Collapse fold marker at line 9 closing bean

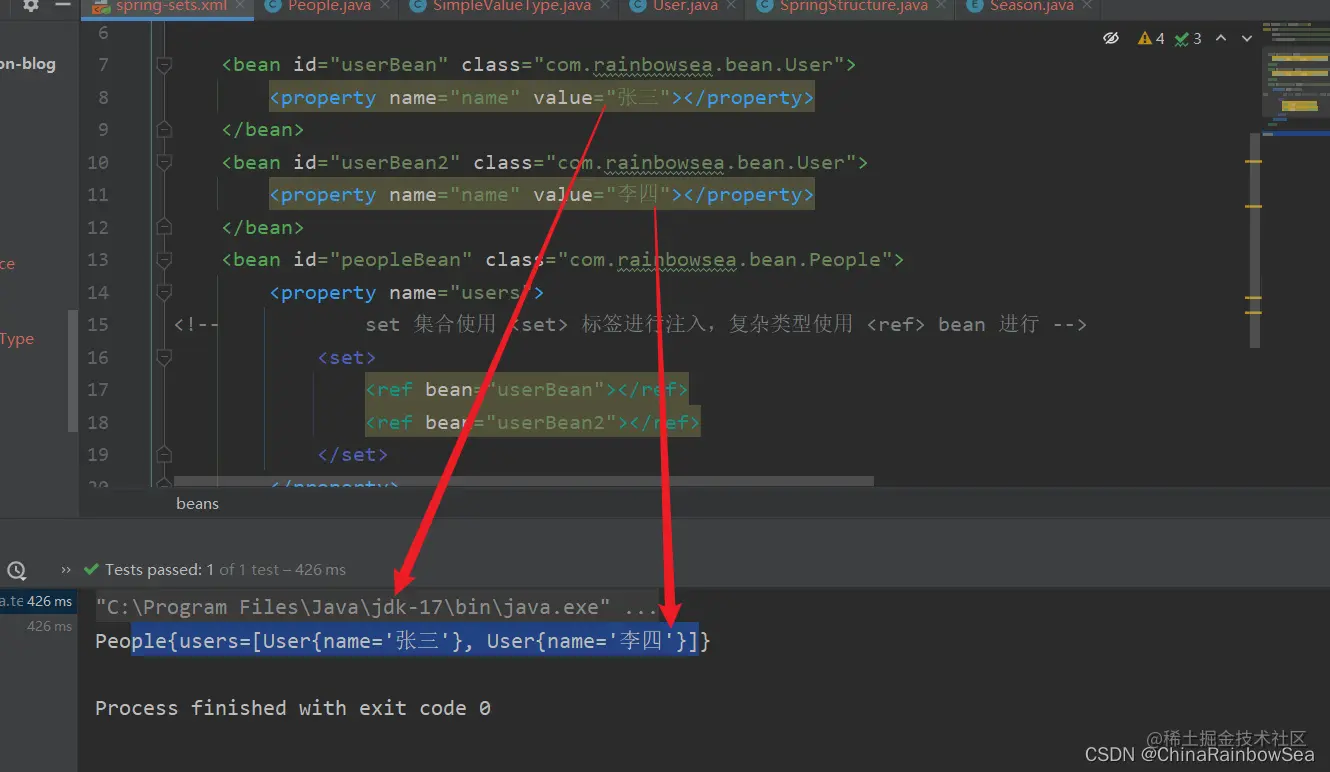164,130
